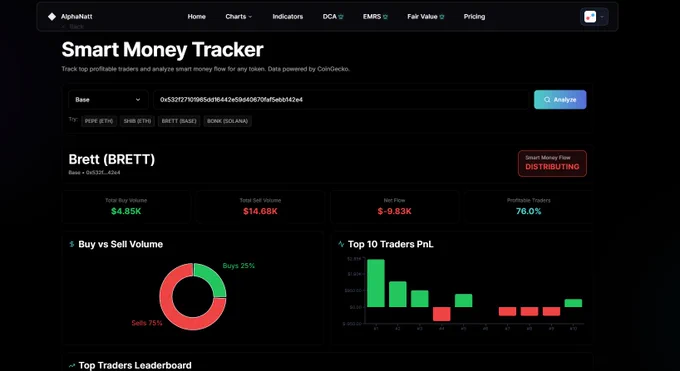Click the second green PnL bar
The width and height of the screenshot is (680, 371).
[x=398, y=294]
